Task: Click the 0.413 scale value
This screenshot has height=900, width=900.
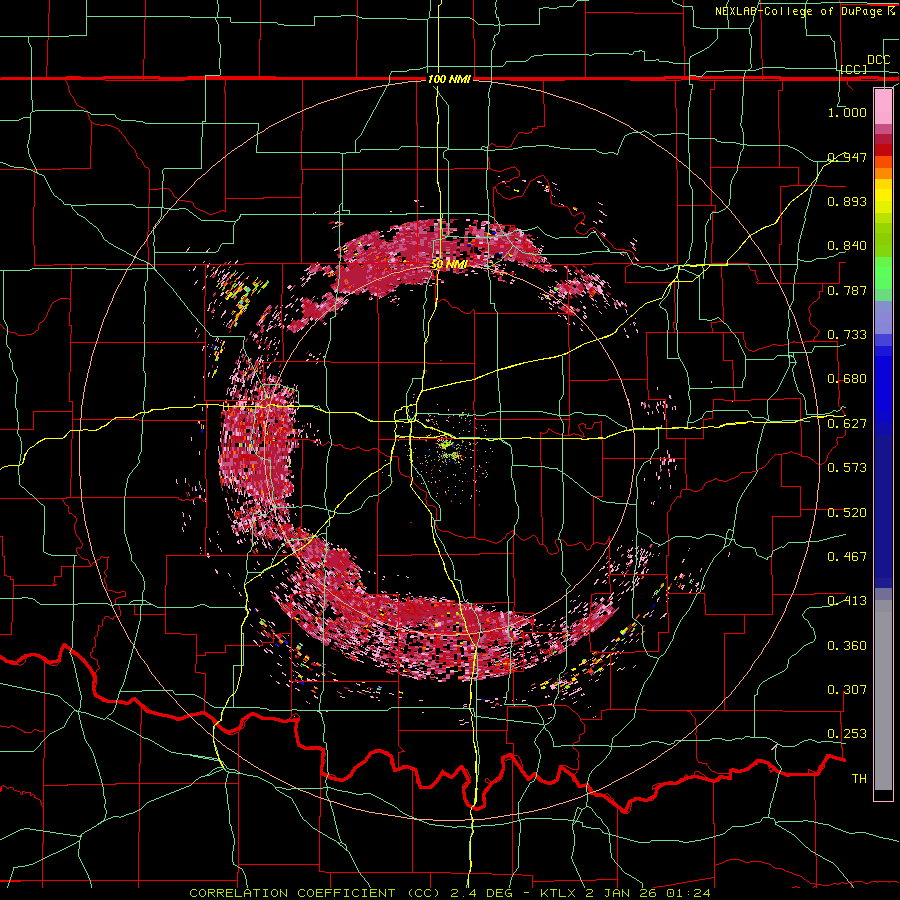Action: pos(847,600)
